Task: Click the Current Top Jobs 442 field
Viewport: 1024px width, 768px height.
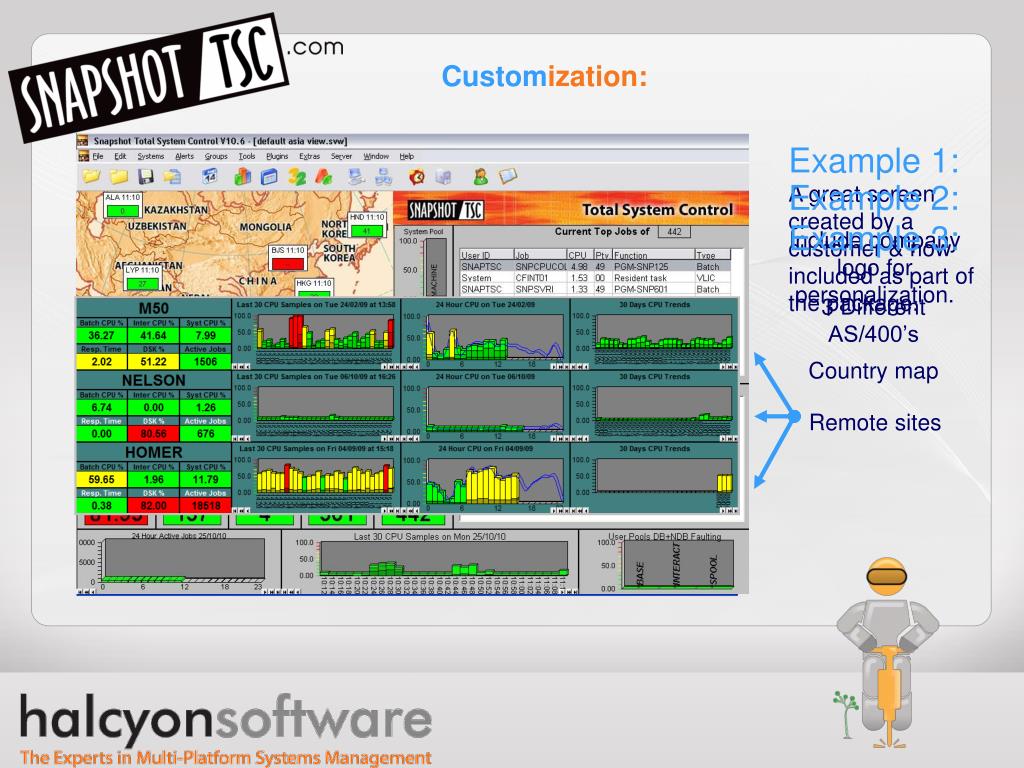Action: point(674,232)
